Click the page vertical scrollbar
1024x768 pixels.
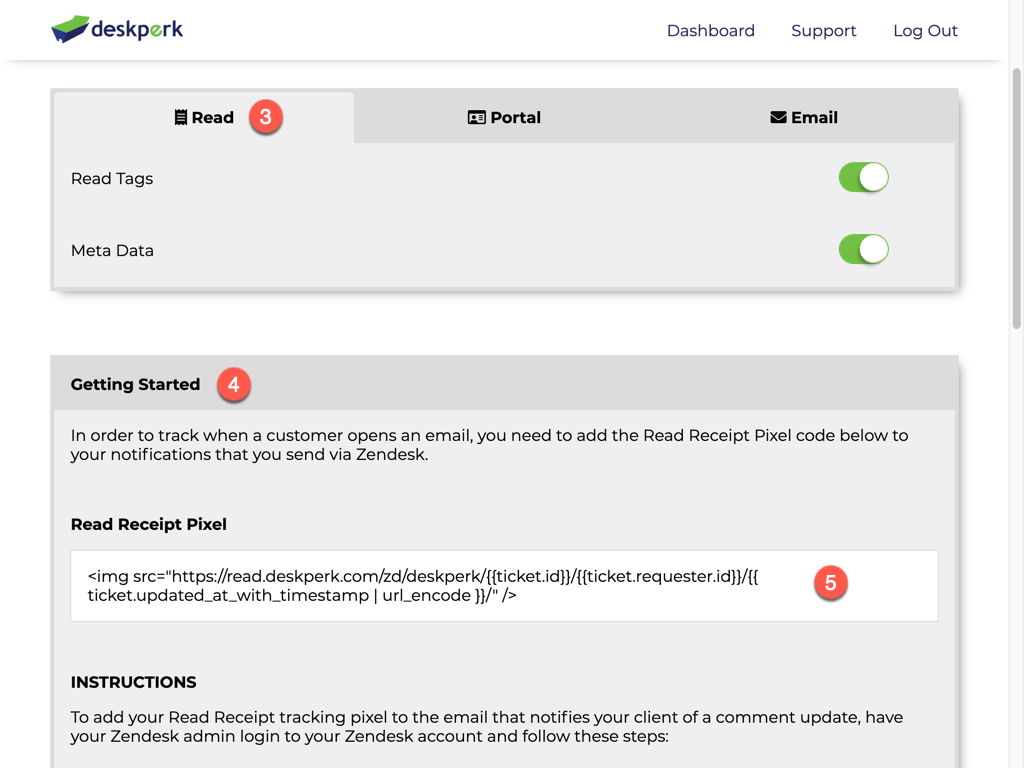[x=1017, y=200]
